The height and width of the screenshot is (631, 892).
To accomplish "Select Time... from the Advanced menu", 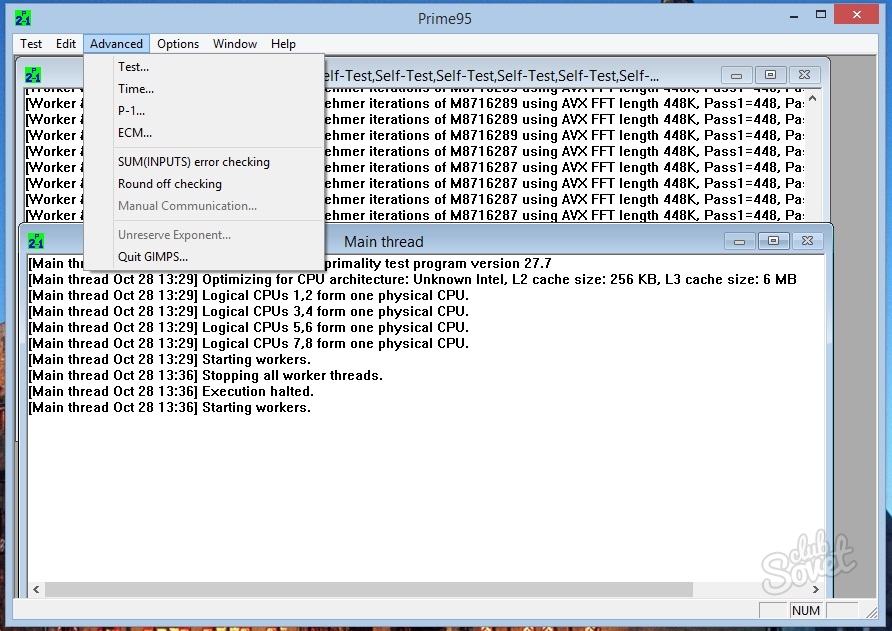I will tap(135, 89).
